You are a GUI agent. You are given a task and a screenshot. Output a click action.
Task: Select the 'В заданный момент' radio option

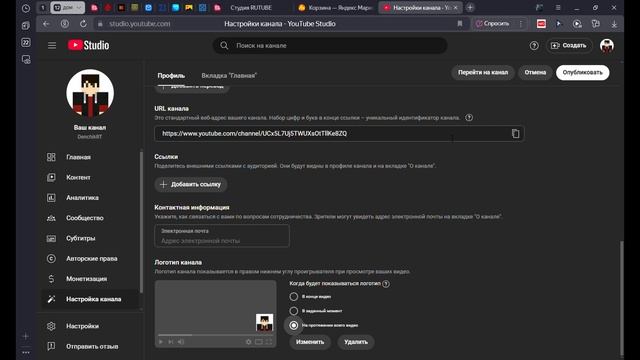click(293, 311)
